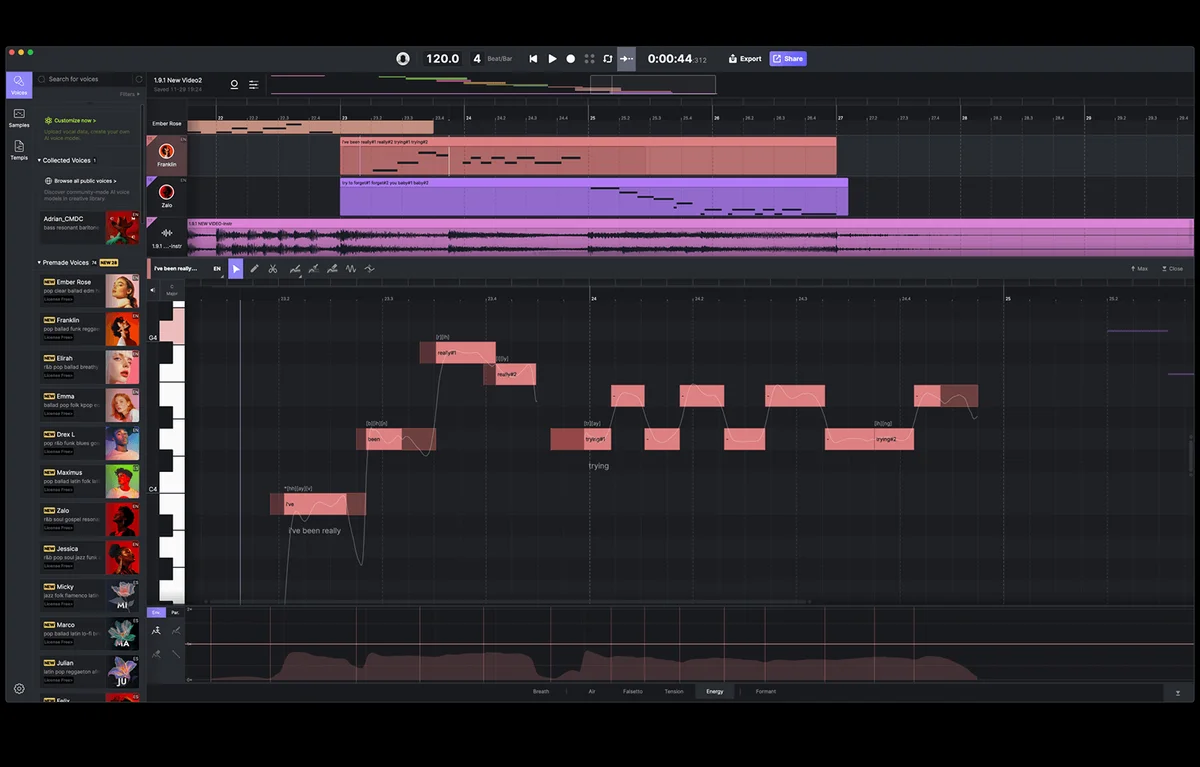The width and height of the screenshot is (1200, 767).
Task: Click the Export button
Action: tap(745, 59)
